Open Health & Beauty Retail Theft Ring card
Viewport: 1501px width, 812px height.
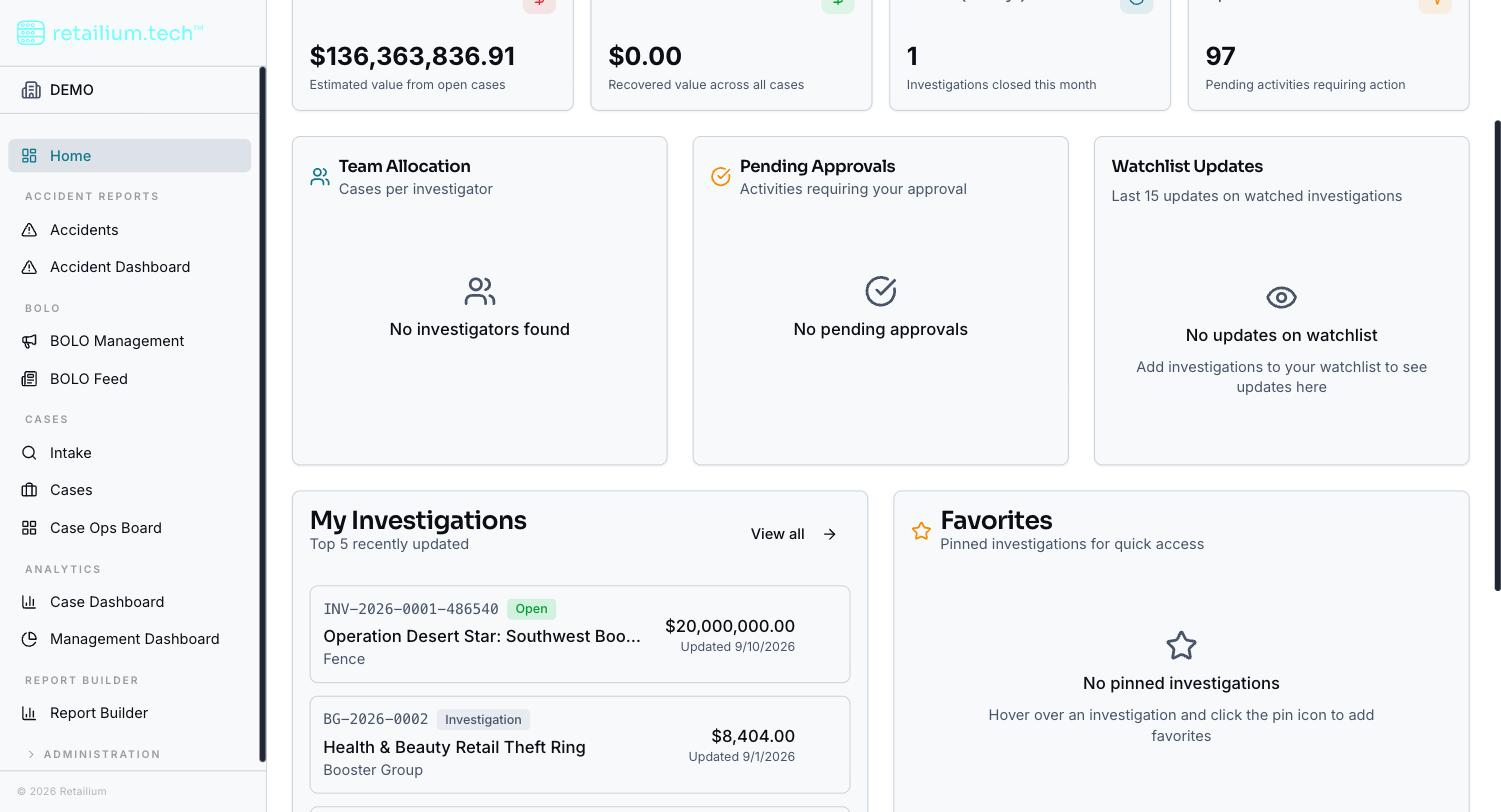pyautogui.click(x=580, y=745)
